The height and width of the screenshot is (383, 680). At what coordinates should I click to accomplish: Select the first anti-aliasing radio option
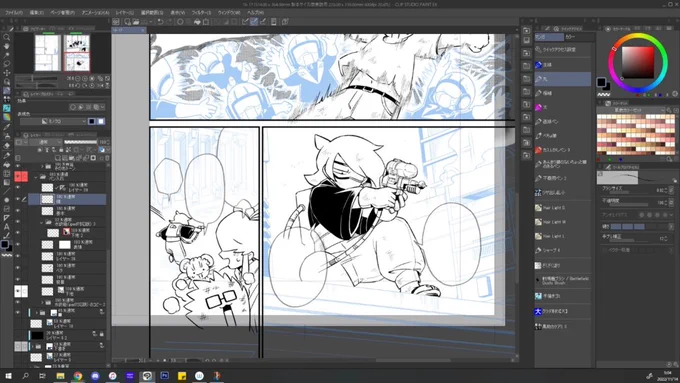[641, 215]
